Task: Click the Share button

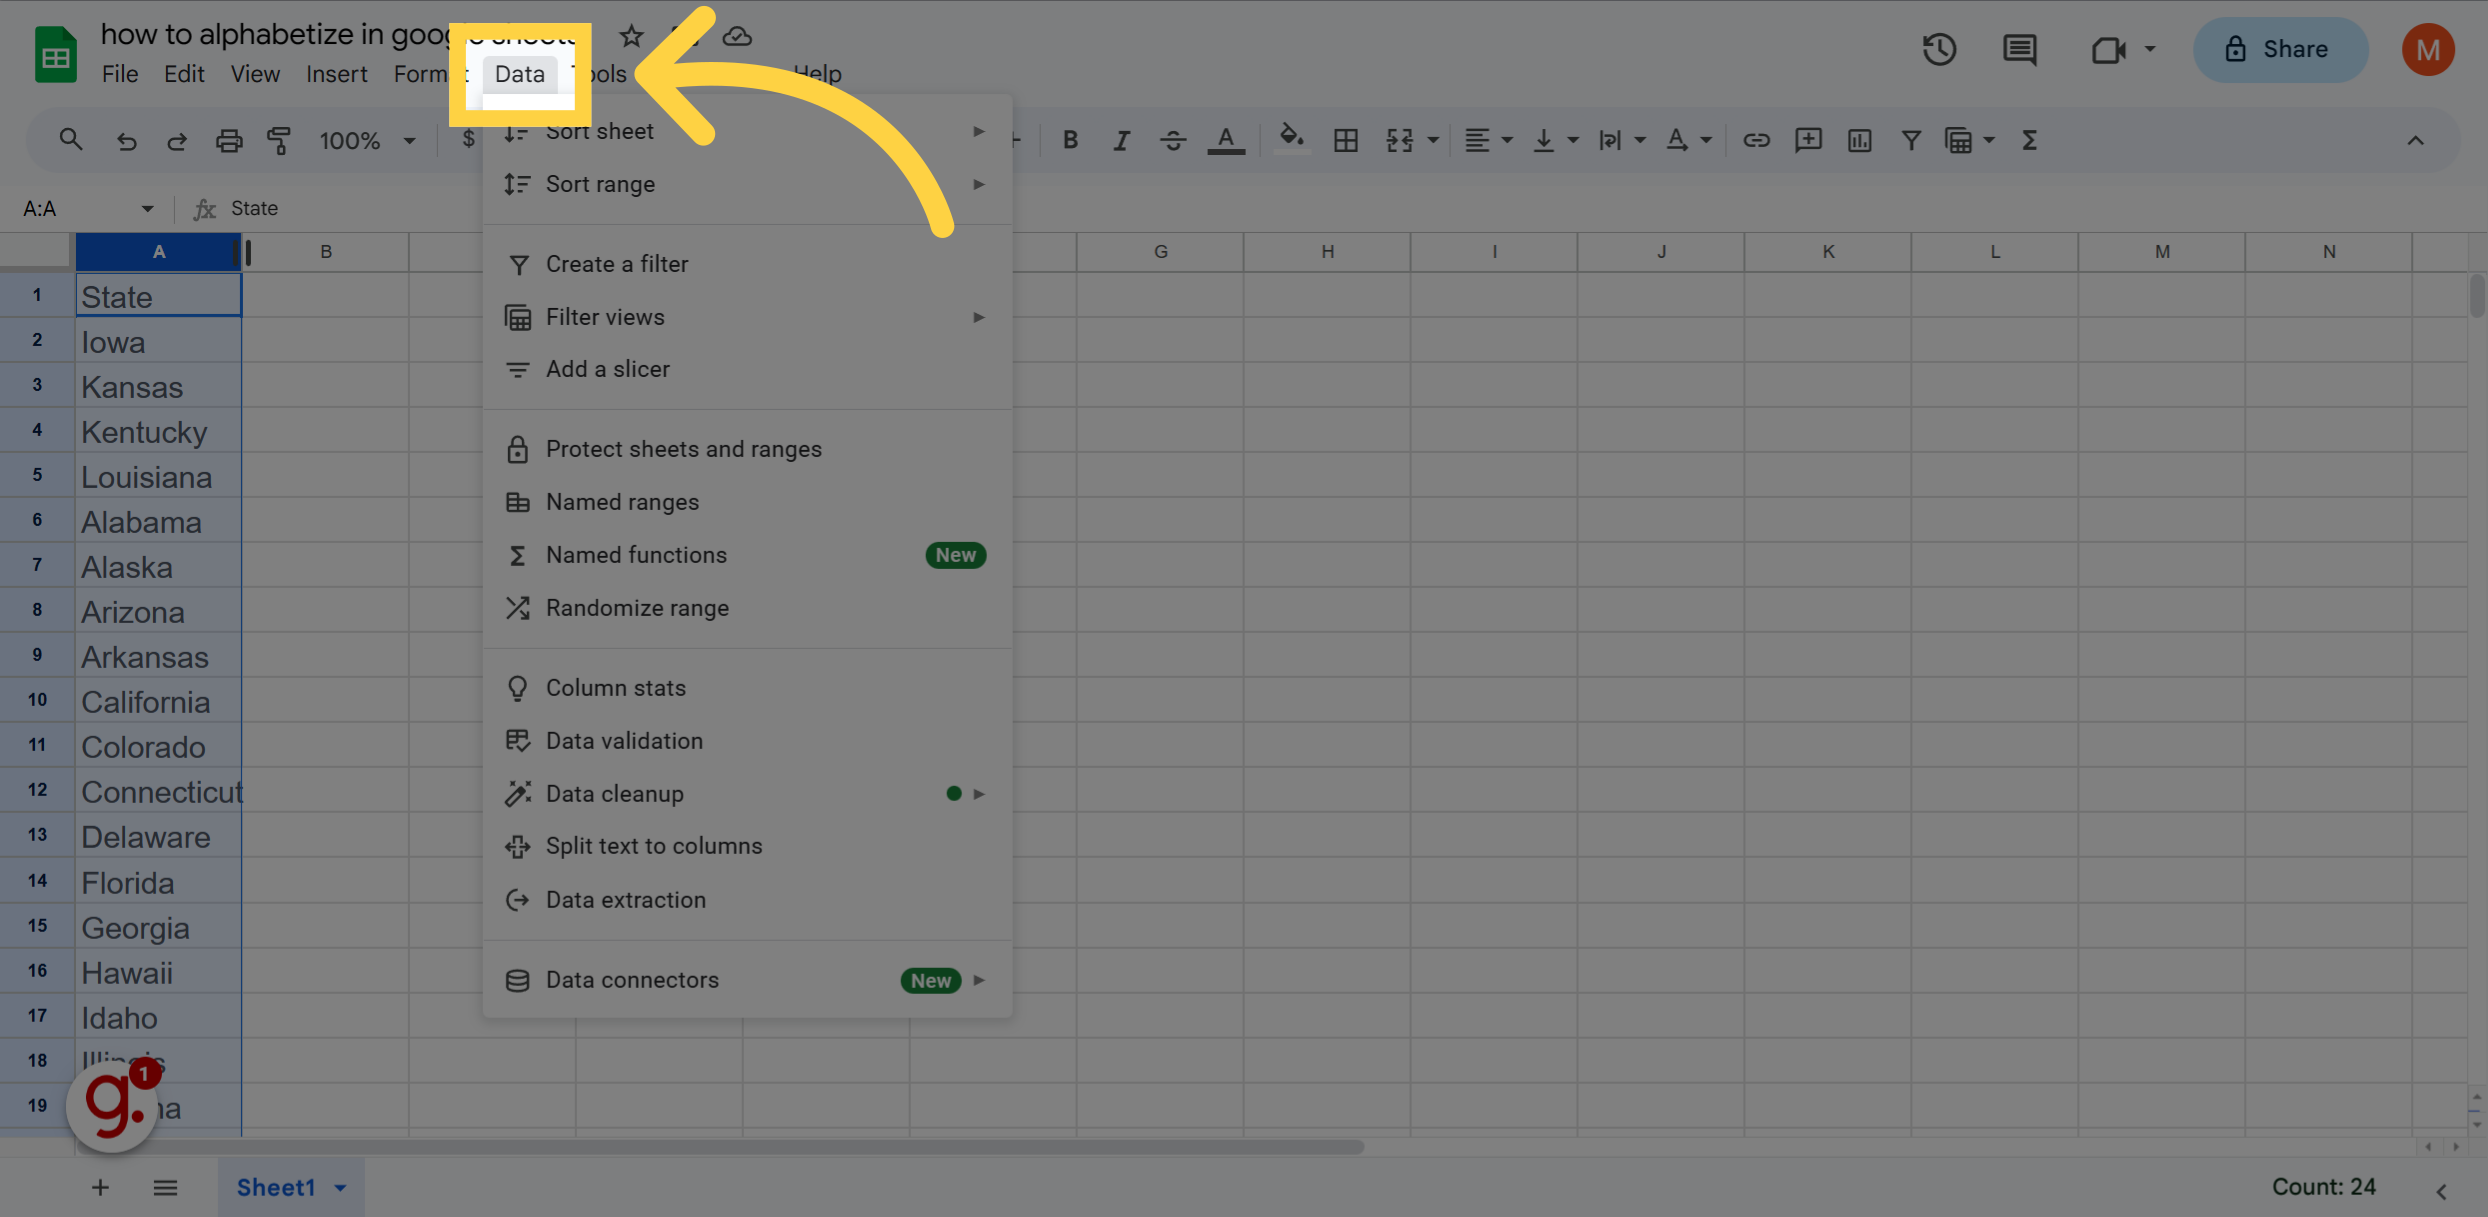Action: pyautogui.click(x=2279, y=49)
